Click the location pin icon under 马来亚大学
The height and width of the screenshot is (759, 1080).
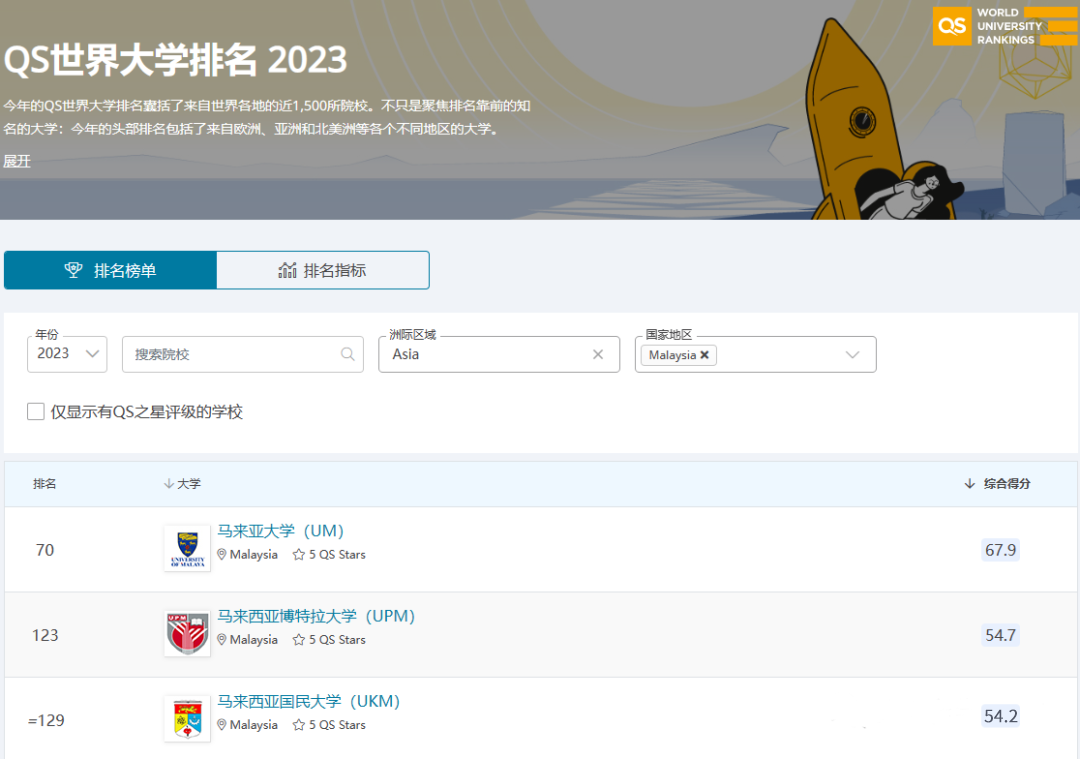click(220, 554)
